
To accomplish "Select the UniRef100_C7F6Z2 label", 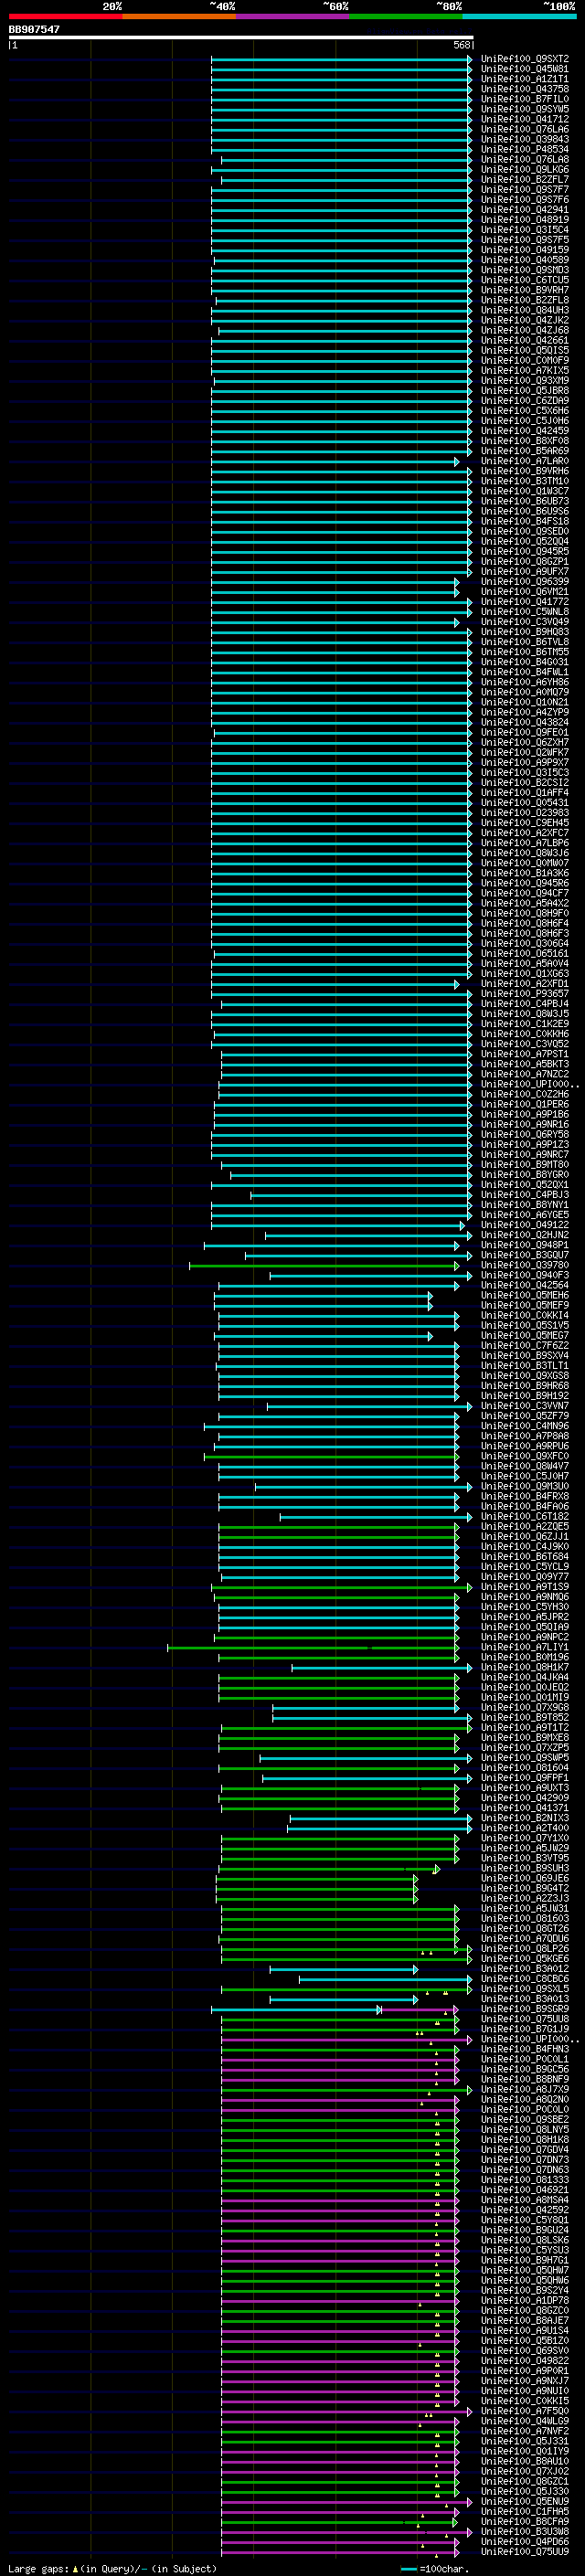I will (x=525, y=1346).
